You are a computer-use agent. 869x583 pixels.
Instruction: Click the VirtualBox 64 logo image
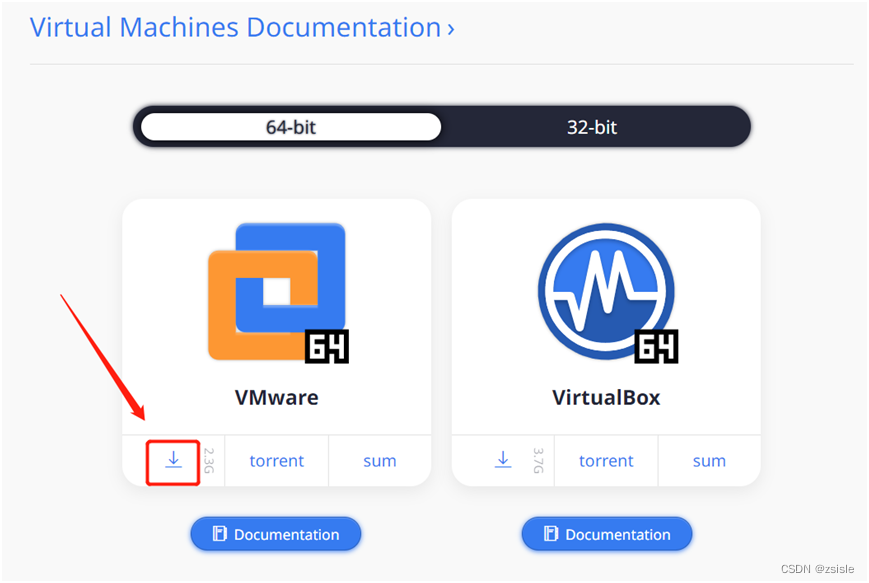[x=607, y=293]
